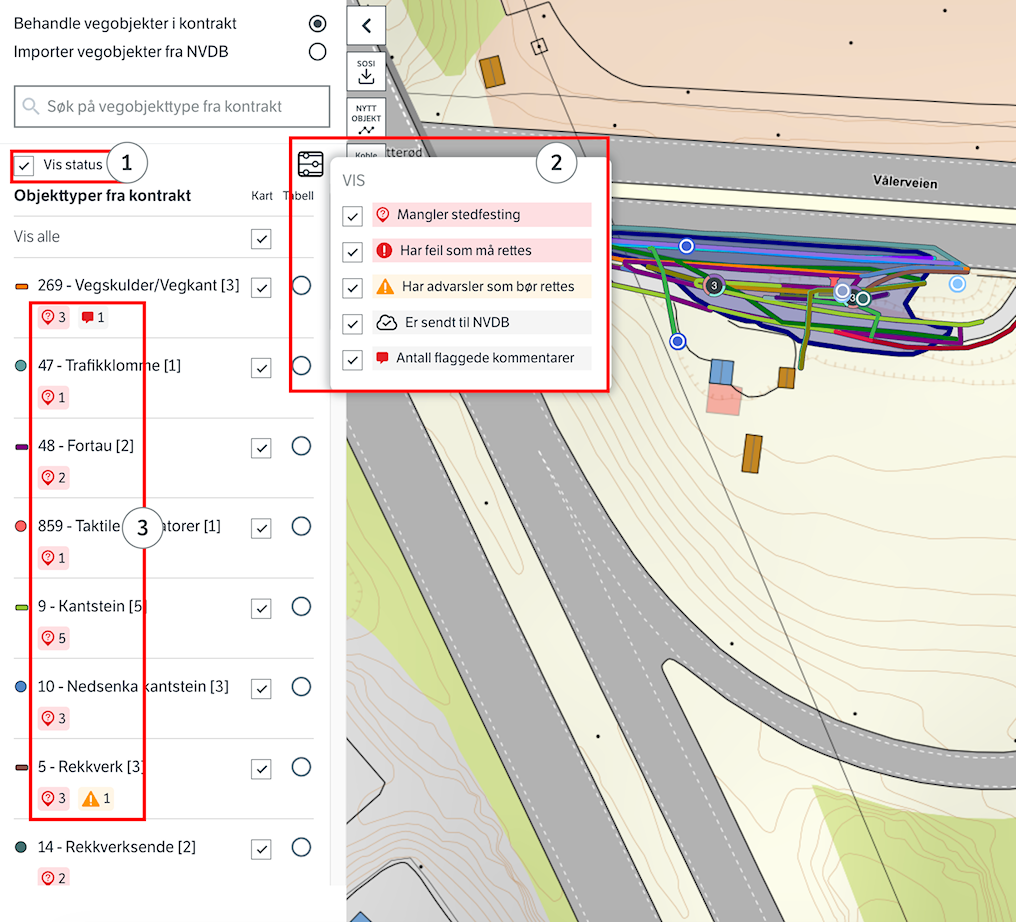Image resolution: width=1016 pixels, height=922 pixels.
Task: Click the Nytt objekt tool button
Action: [x=366, y=117]
